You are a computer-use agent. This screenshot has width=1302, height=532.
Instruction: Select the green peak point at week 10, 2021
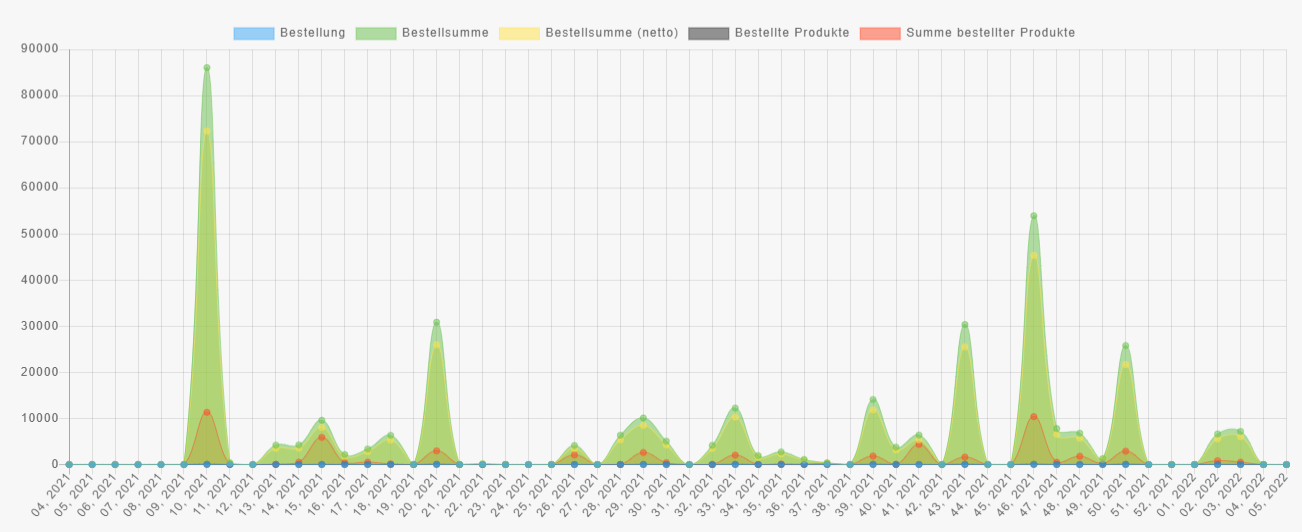tap(207, 68)
